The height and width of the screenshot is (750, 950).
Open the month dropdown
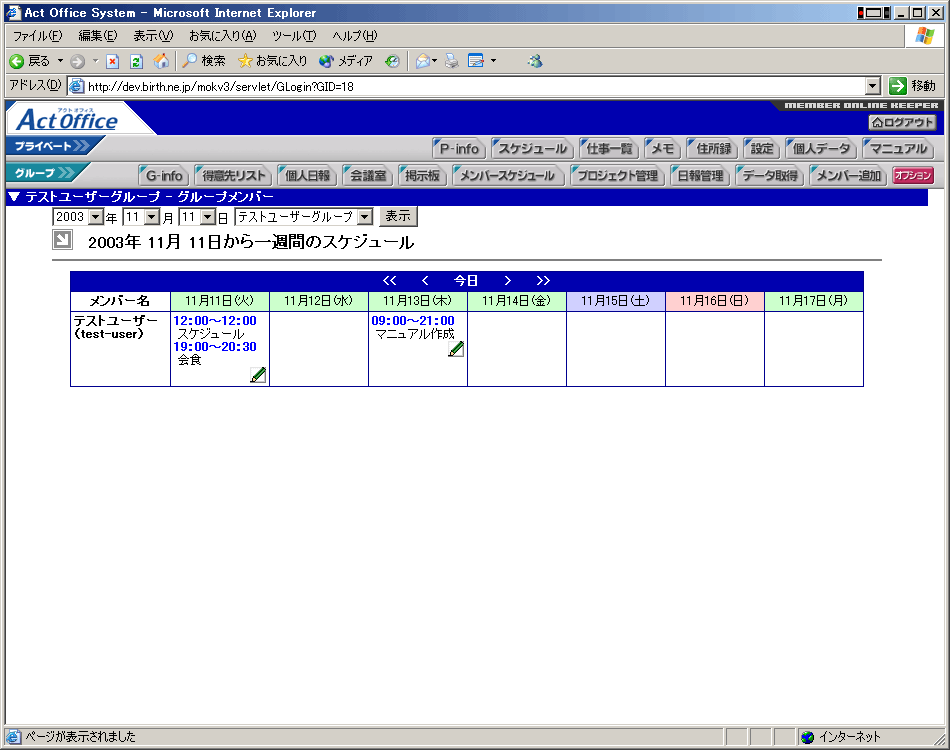point(141,217)
